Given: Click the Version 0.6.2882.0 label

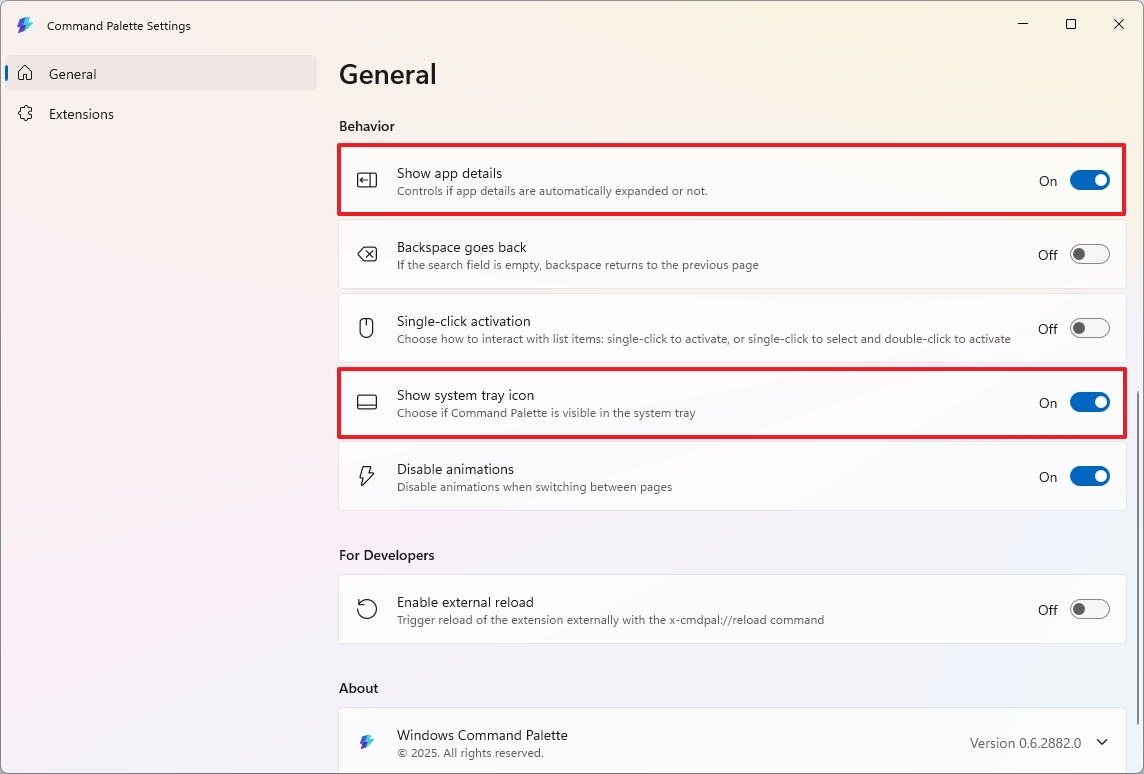Looking at the screenshot, I should [1026, 742].
